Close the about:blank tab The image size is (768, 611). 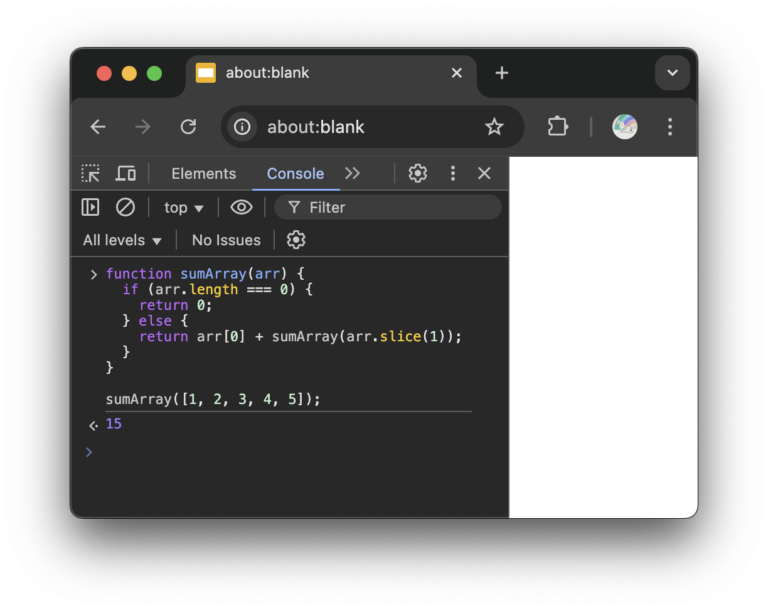point(456,73)
